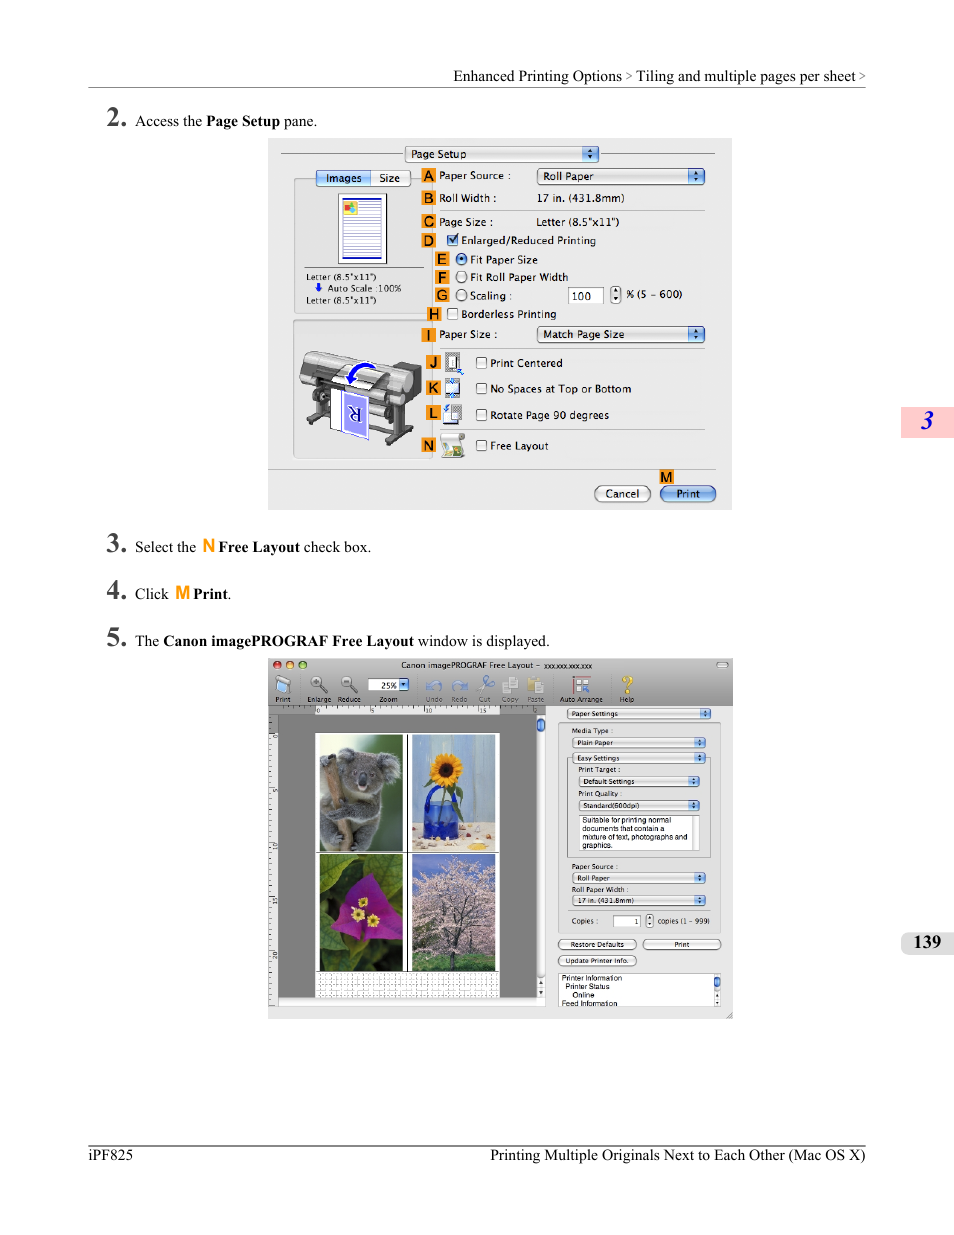Click Print button beside Restore Defaults
This screenshot has width=954, height=1235.
click(x=682, y=944)
